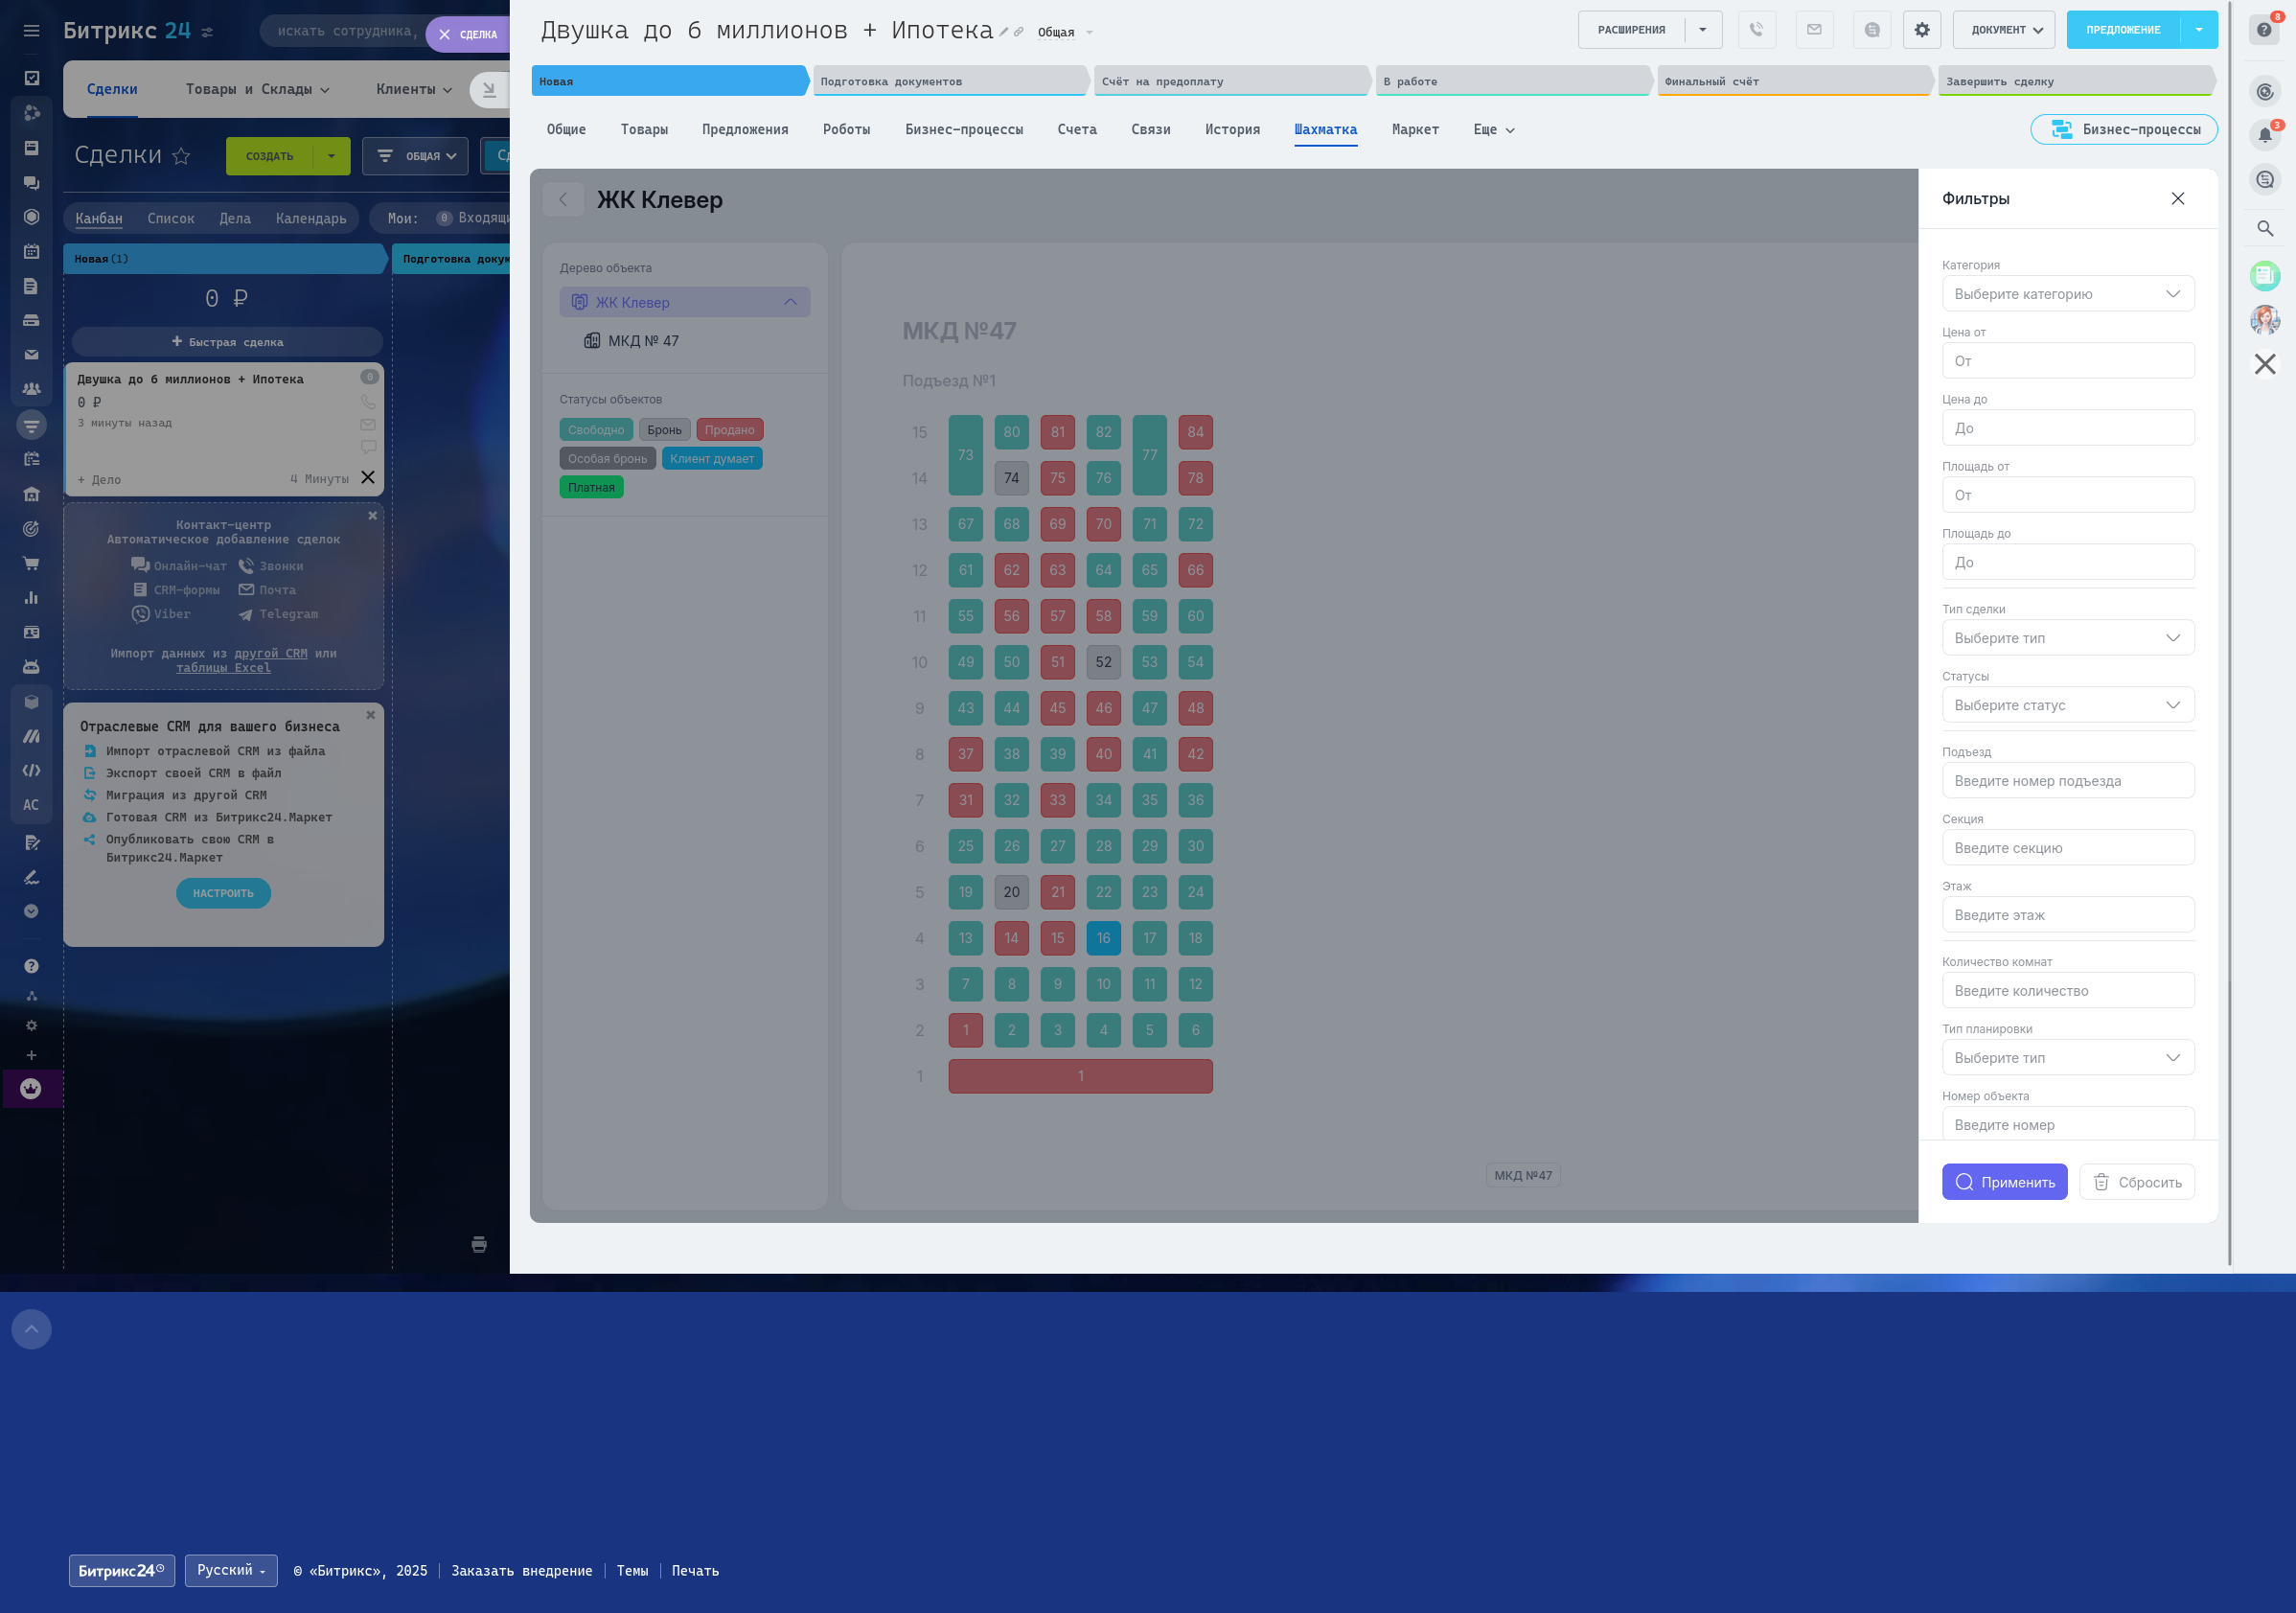Click the settings gear icon in deal header
The image size is (2296, 1613).
1921,30
